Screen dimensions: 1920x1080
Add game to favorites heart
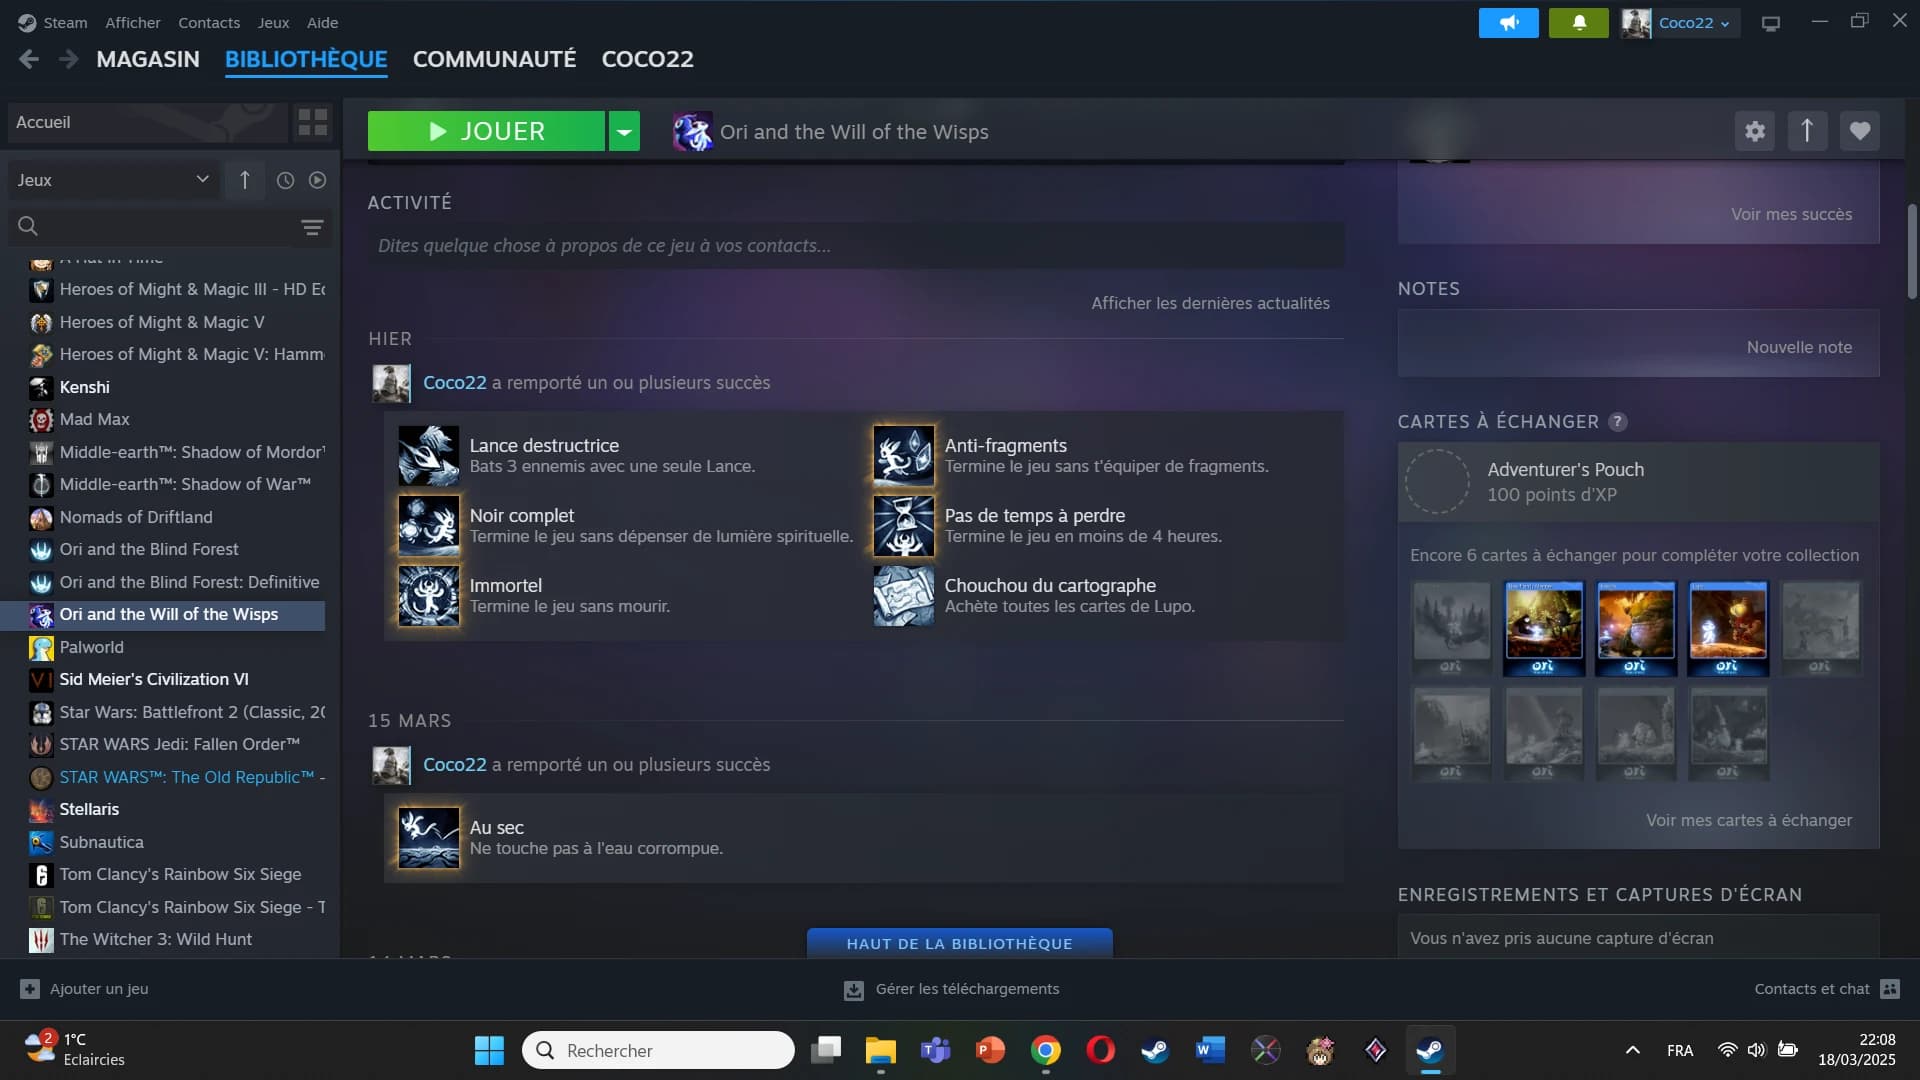(x=1860, y=131)
